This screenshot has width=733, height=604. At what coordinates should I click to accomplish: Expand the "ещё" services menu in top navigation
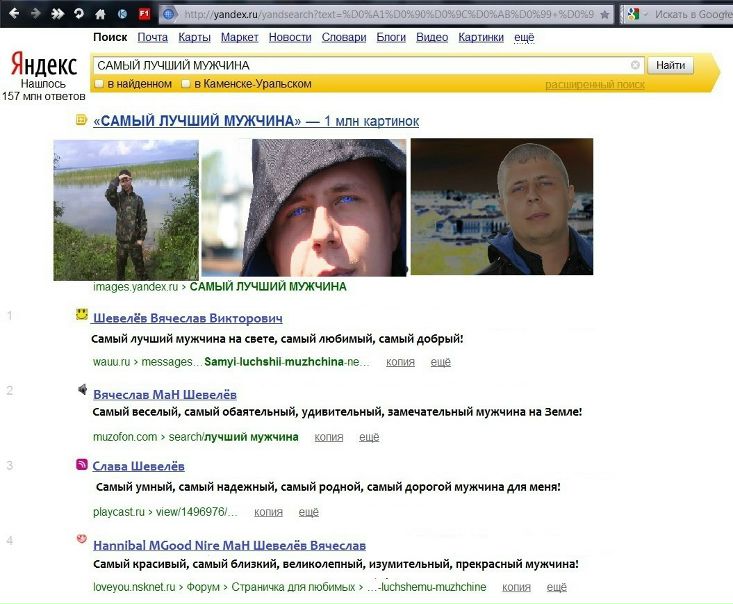click(524, 38)
